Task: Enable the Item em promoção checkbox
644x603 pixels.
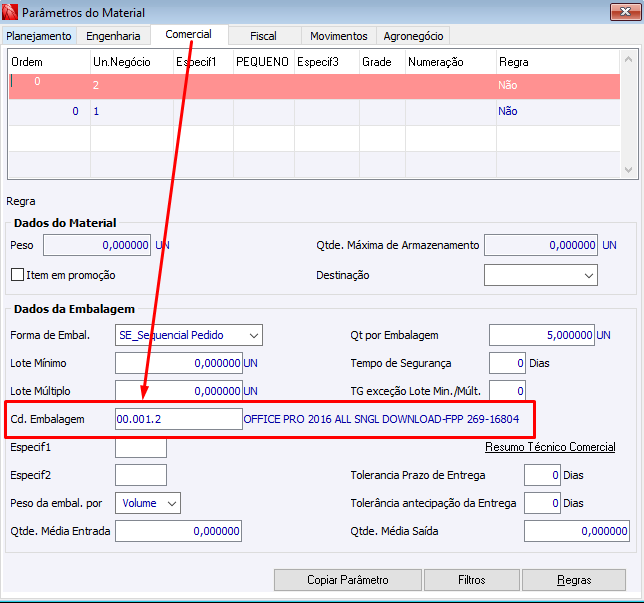Action: (18, 274)
